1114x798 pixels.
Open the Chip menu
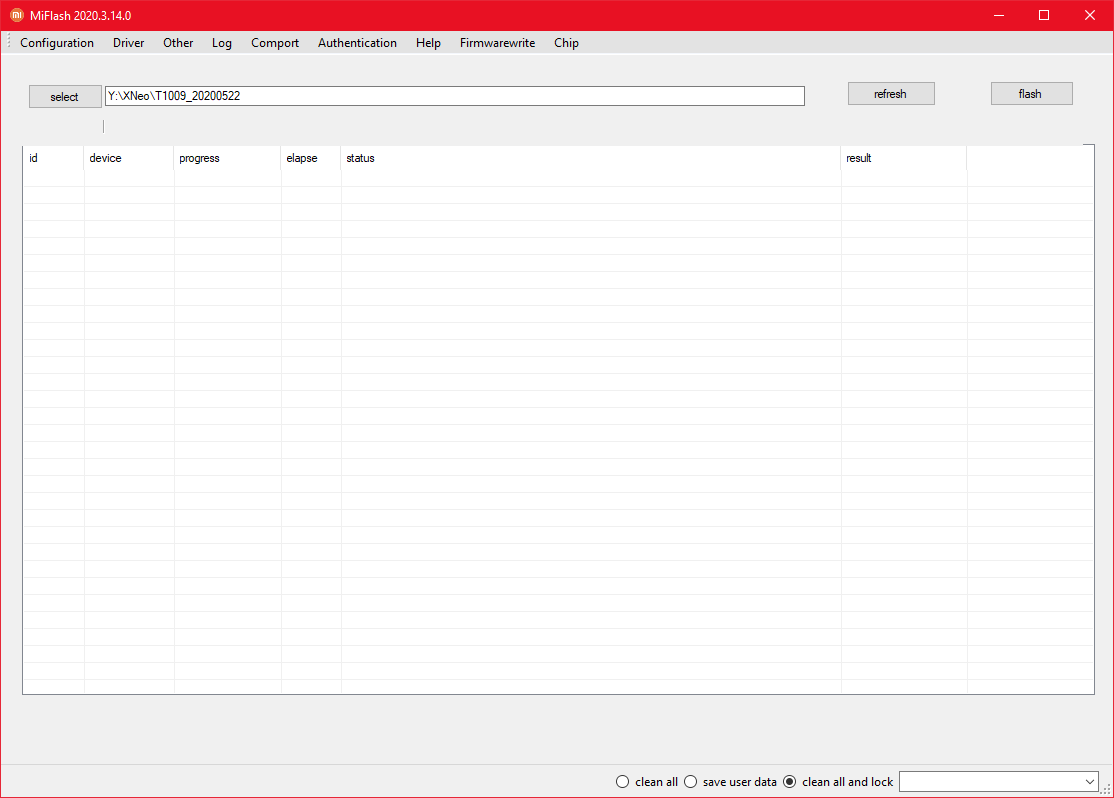point(566,43)
